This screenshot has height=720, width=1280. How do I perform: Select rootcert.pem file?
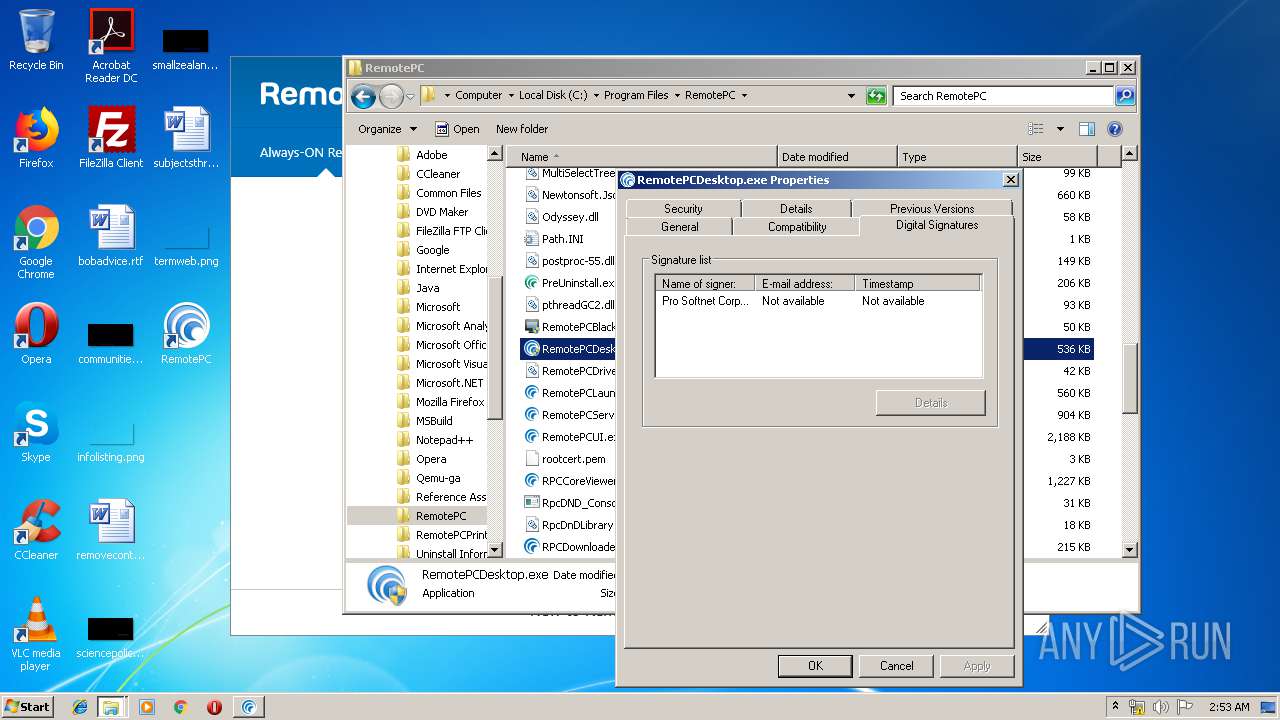pyautogui.click(x=573, y=459)
